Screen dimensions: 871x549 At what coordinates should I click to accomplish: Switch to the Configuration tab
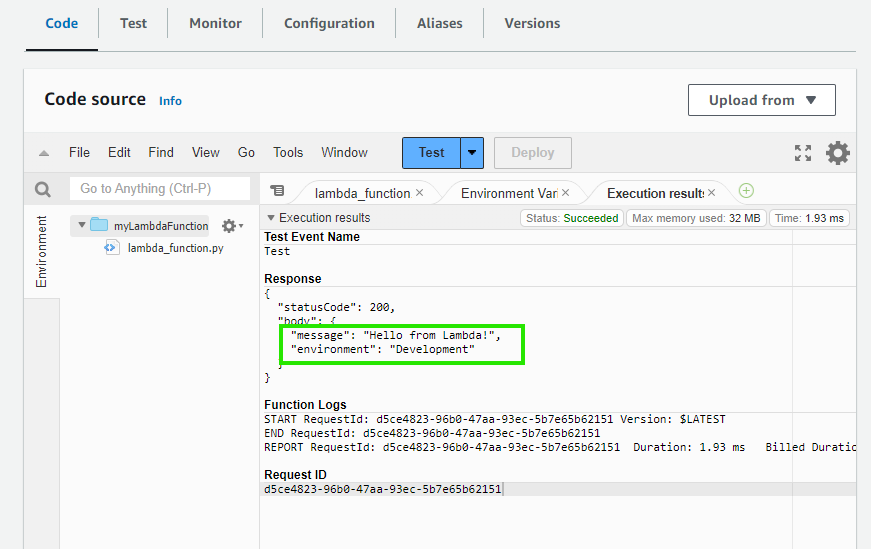[329, 23]
